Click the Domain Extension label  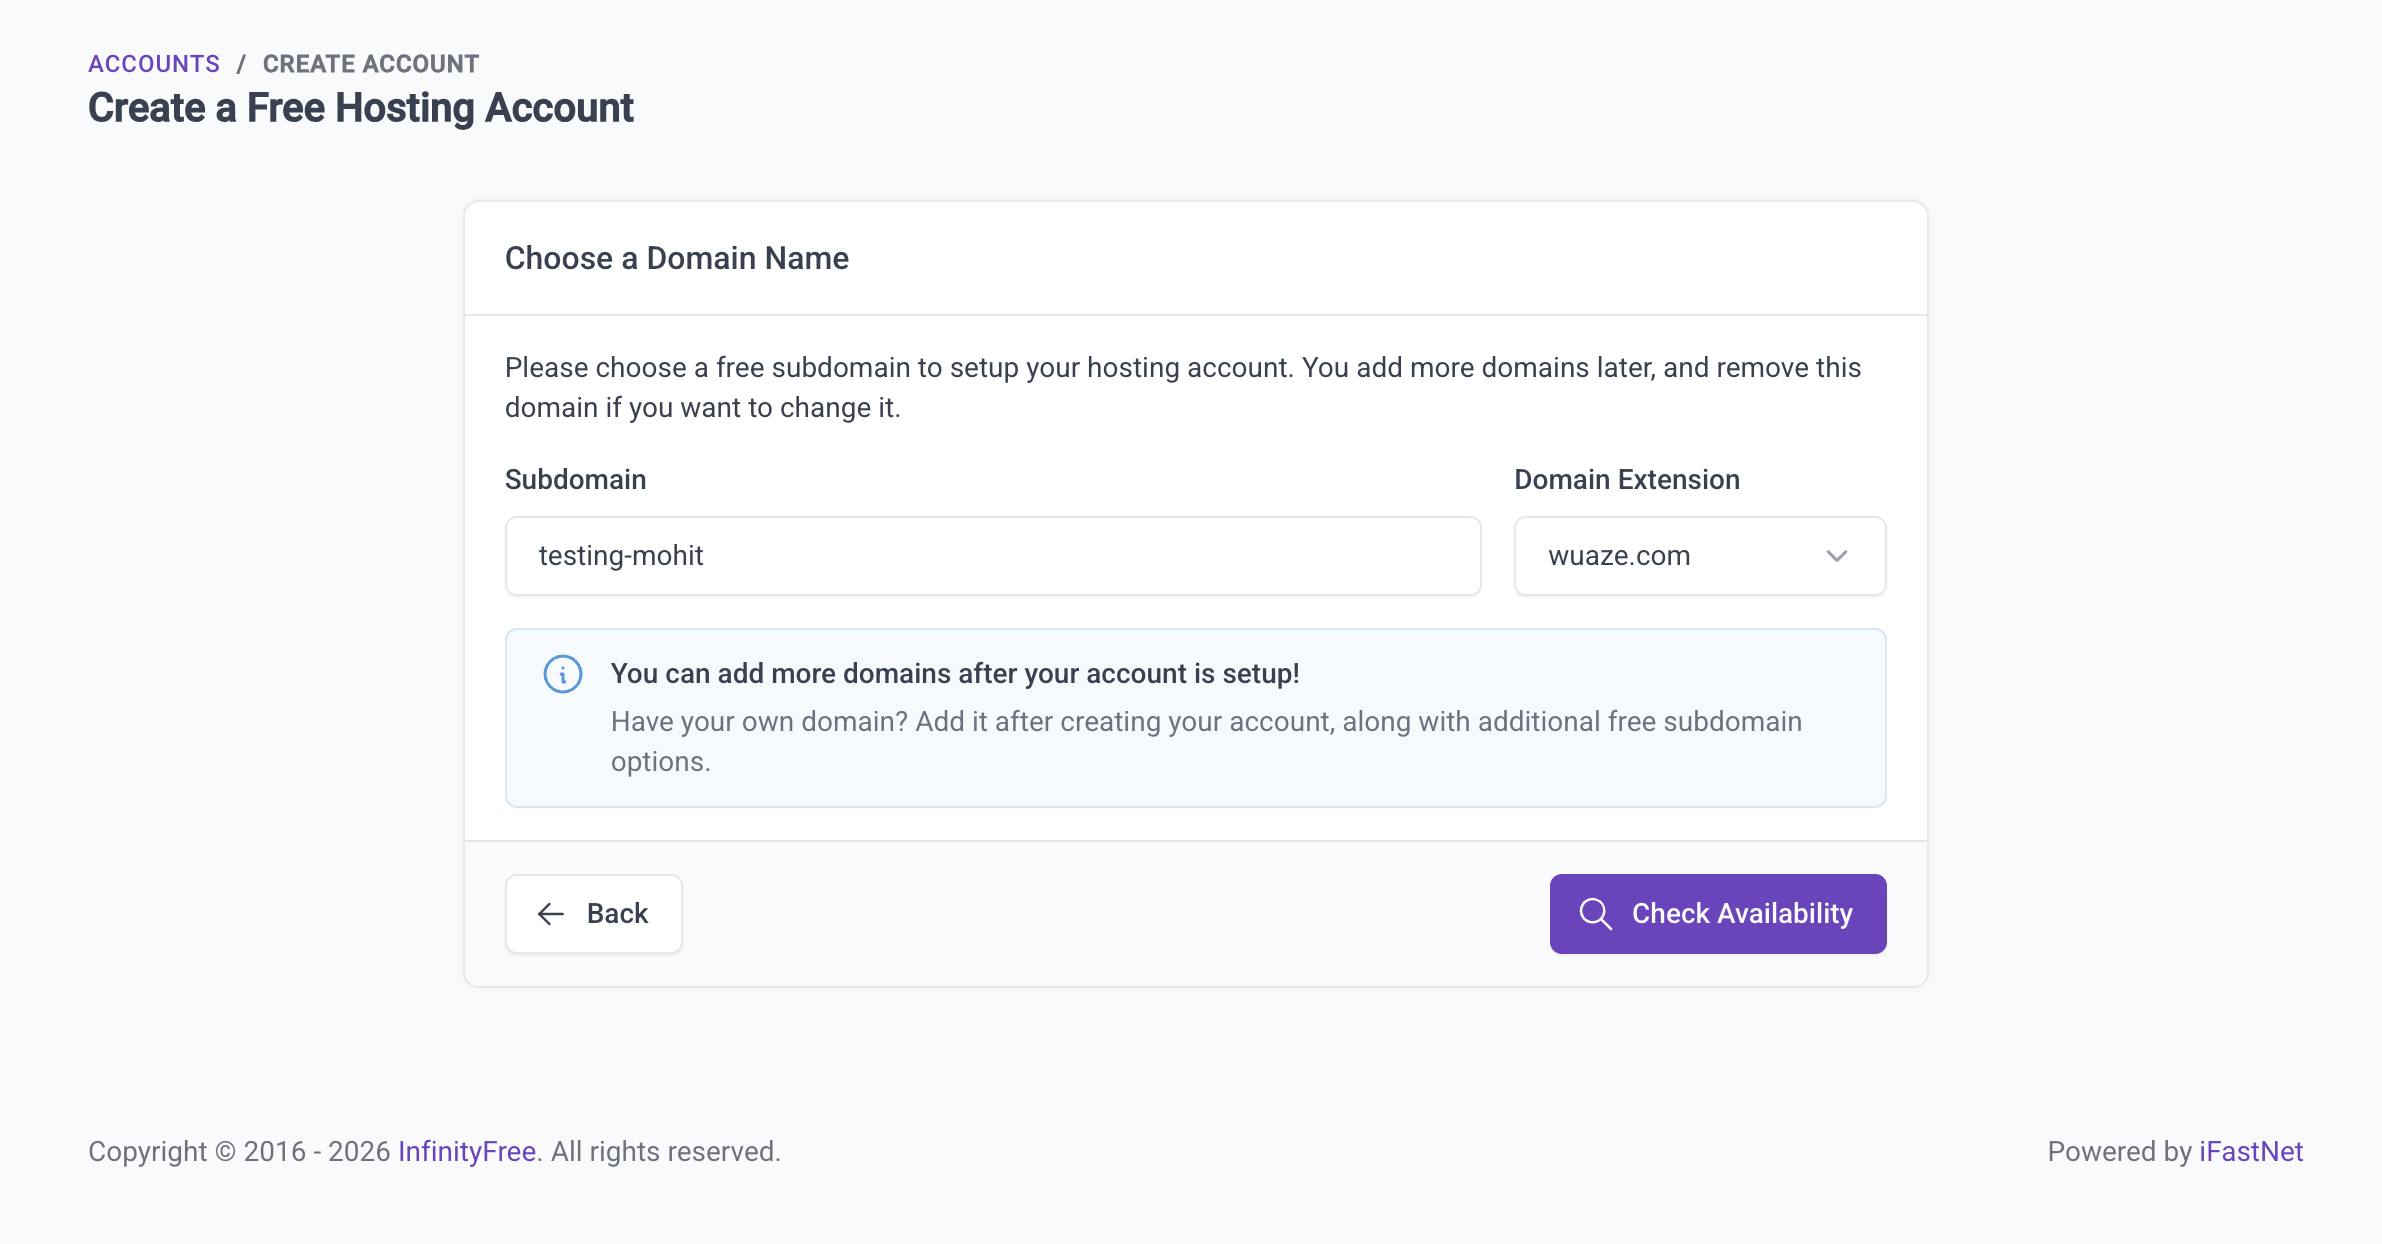click(1627, 480)
